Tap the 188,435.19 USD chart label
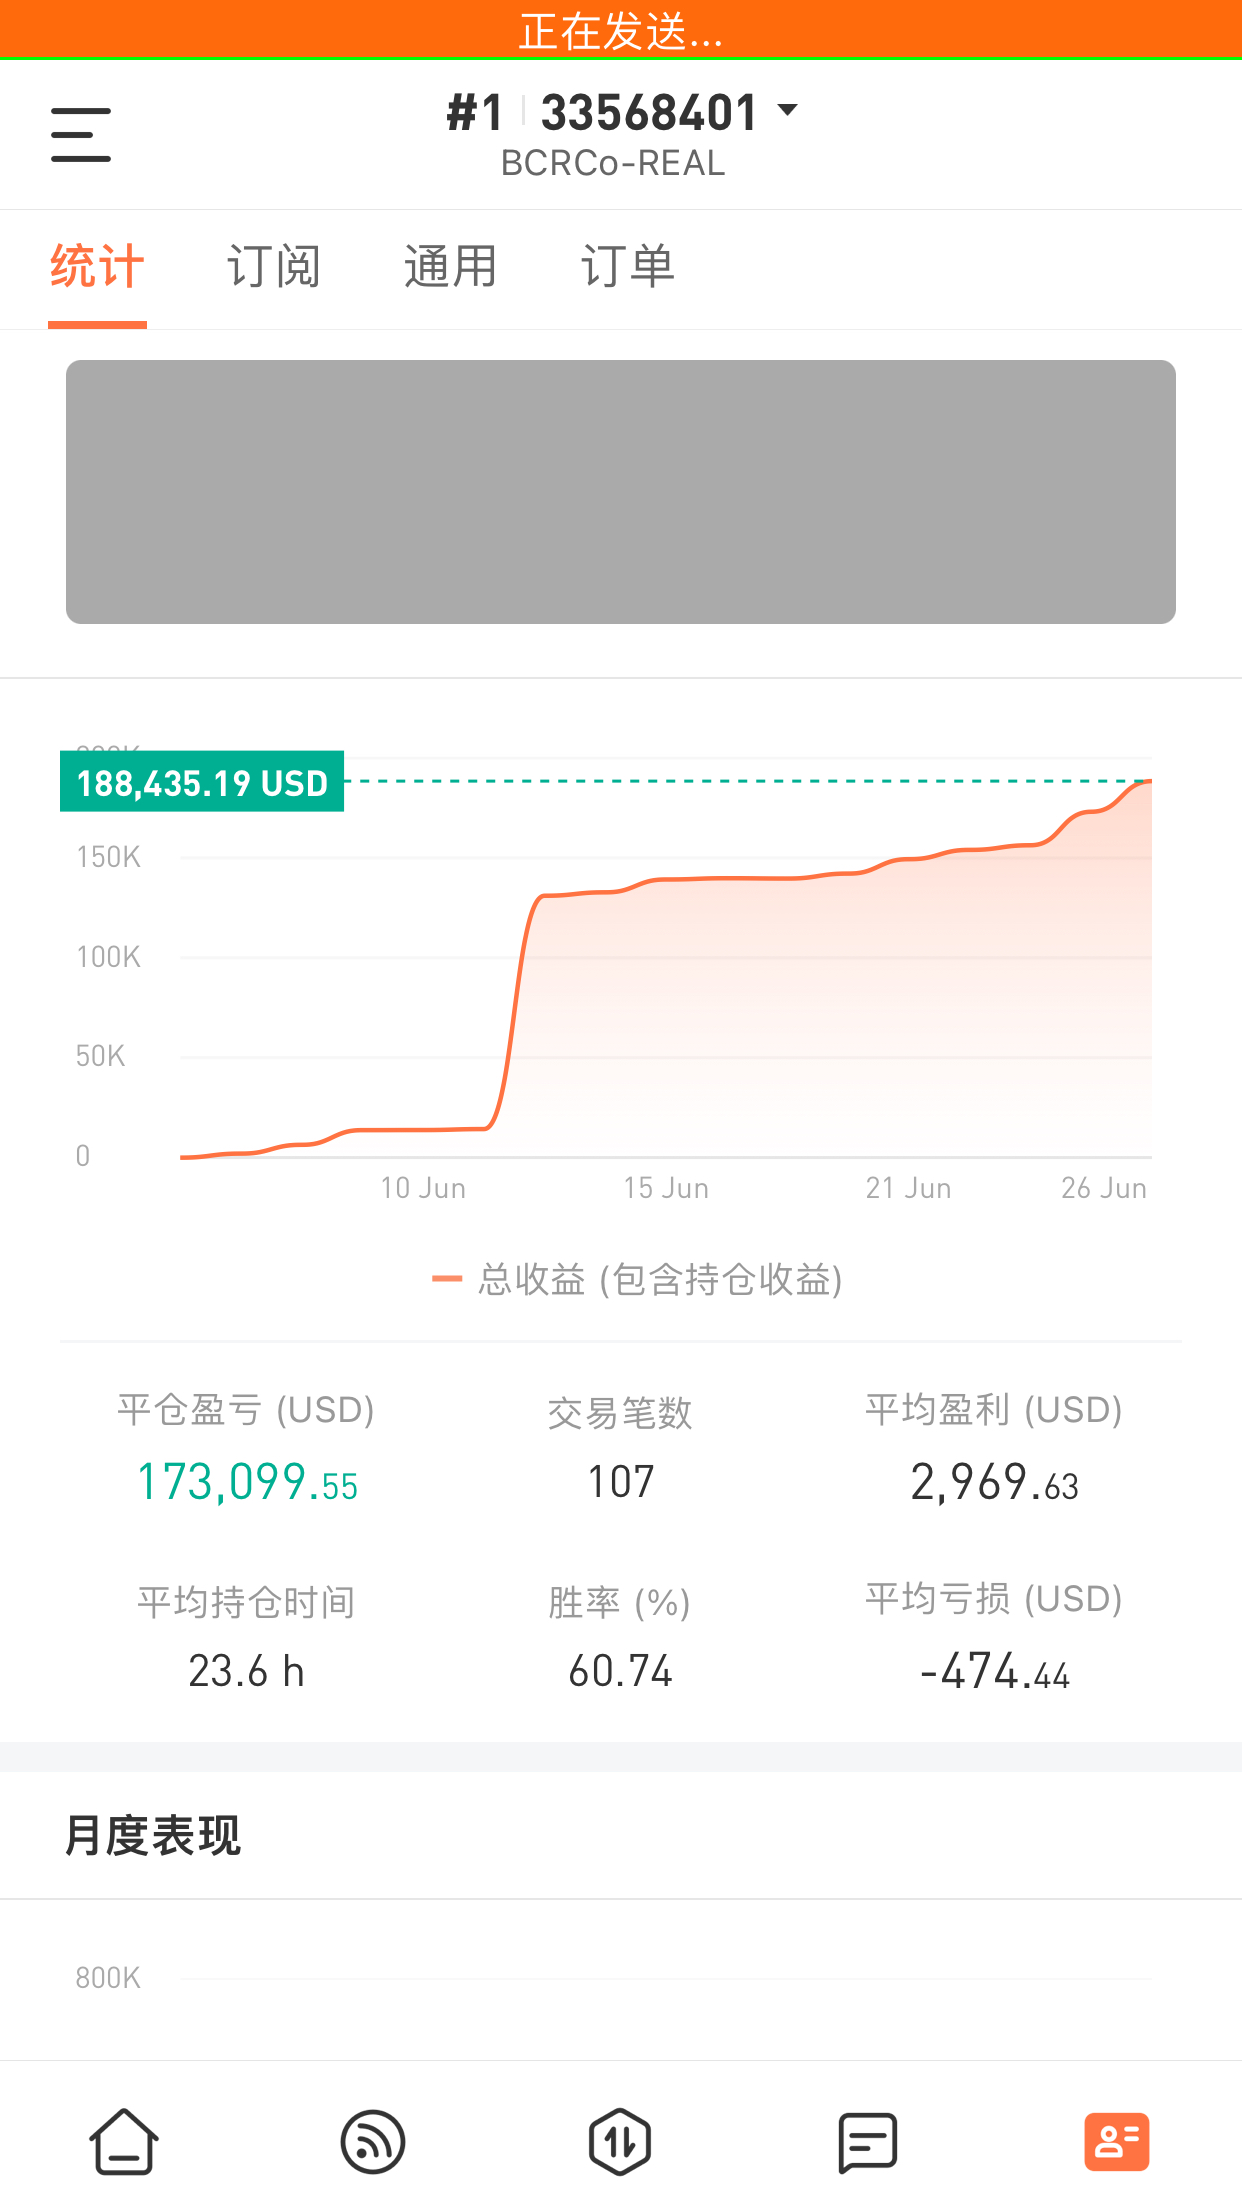The width and height of the screenshot is (1242, 2208). pyautogui.click(x=202, y=782)
